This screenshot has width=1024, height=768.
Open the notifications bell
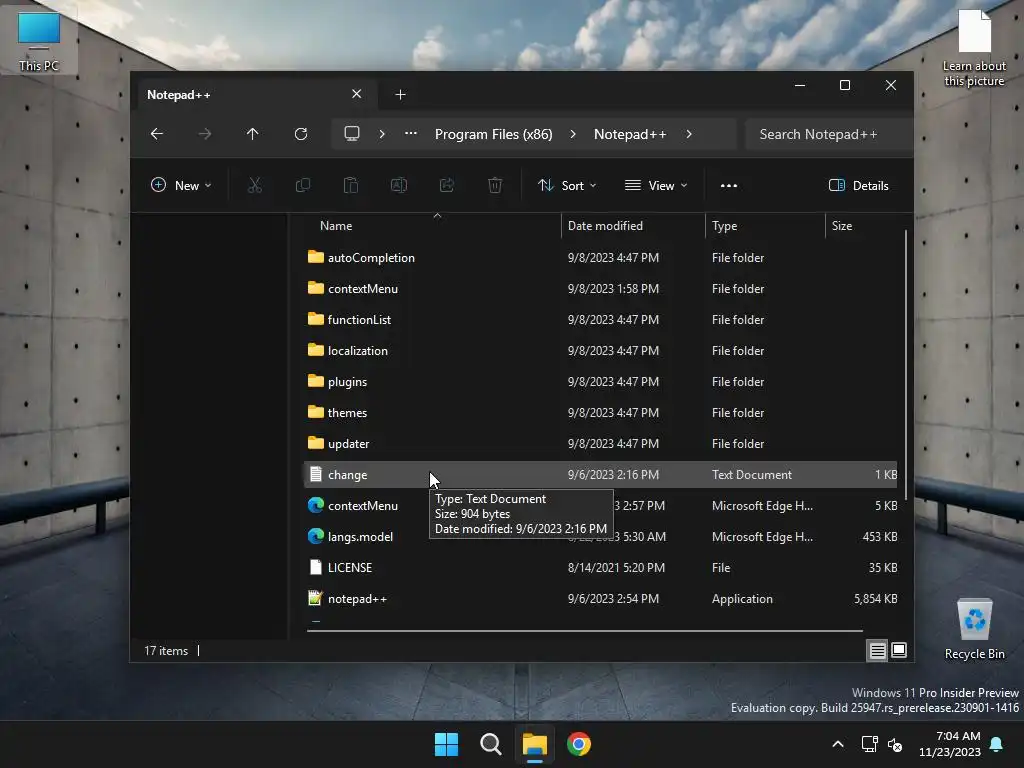pyautogui.click(x=997, y=744)
